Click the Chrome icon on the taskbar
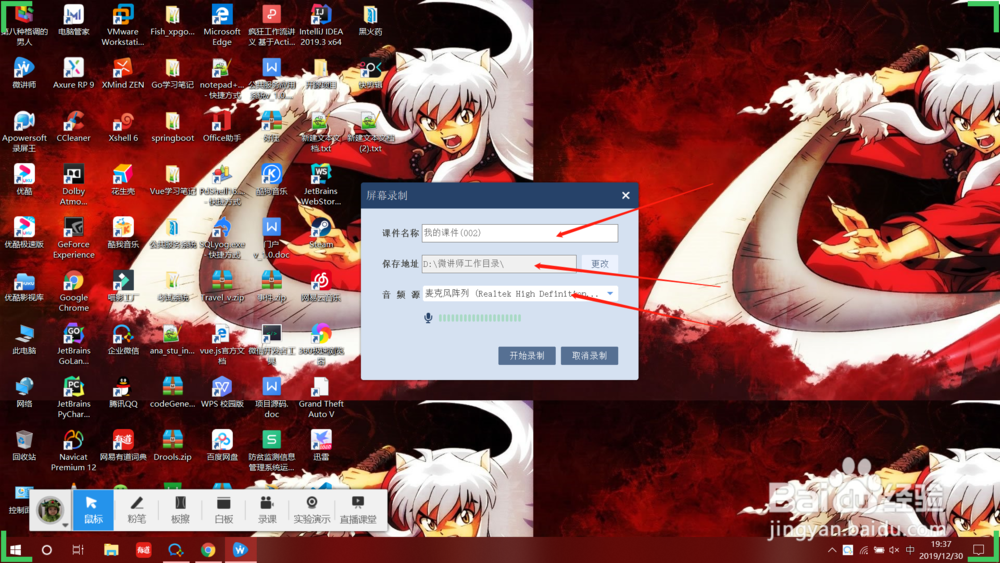Image resolution: width=1000 pixels, height=563 pixels. (208, 550)
